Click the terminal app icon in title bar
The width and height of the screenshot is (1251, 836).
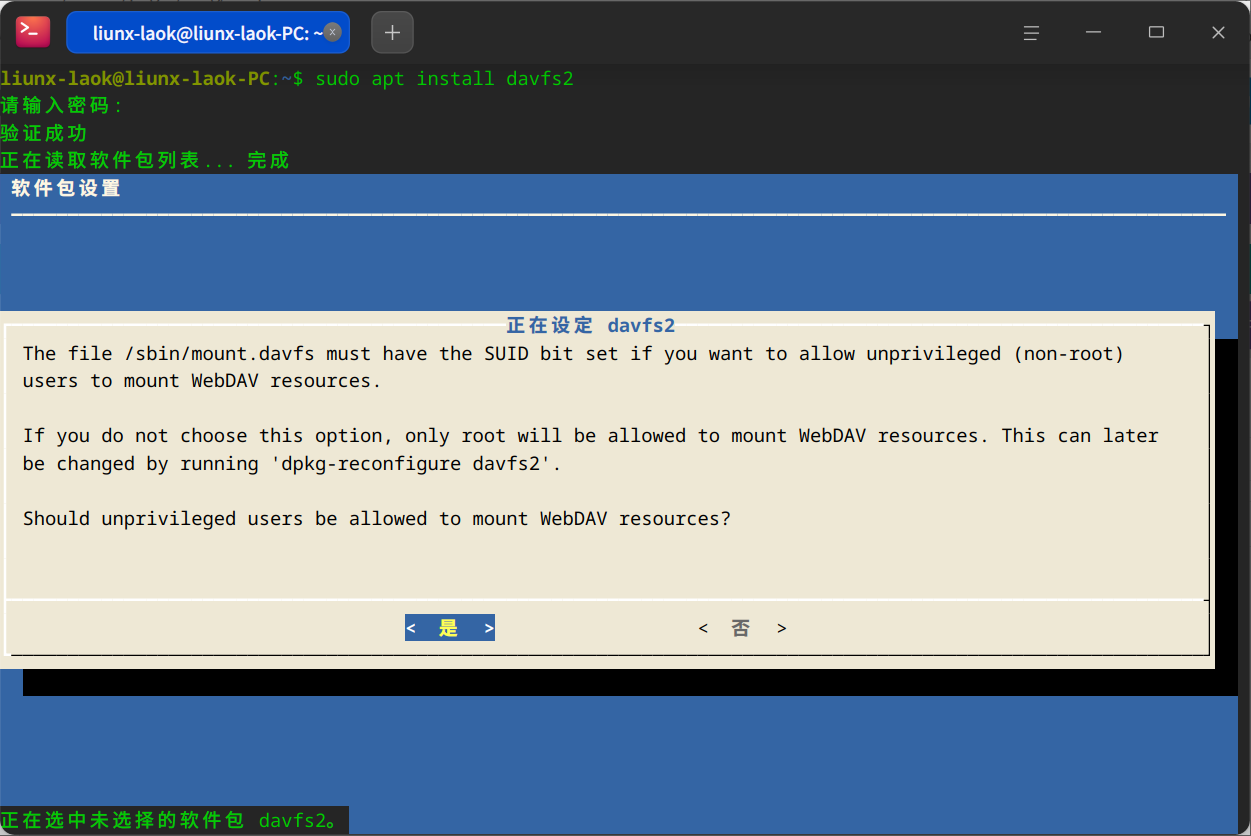click(x=32, y=32)
